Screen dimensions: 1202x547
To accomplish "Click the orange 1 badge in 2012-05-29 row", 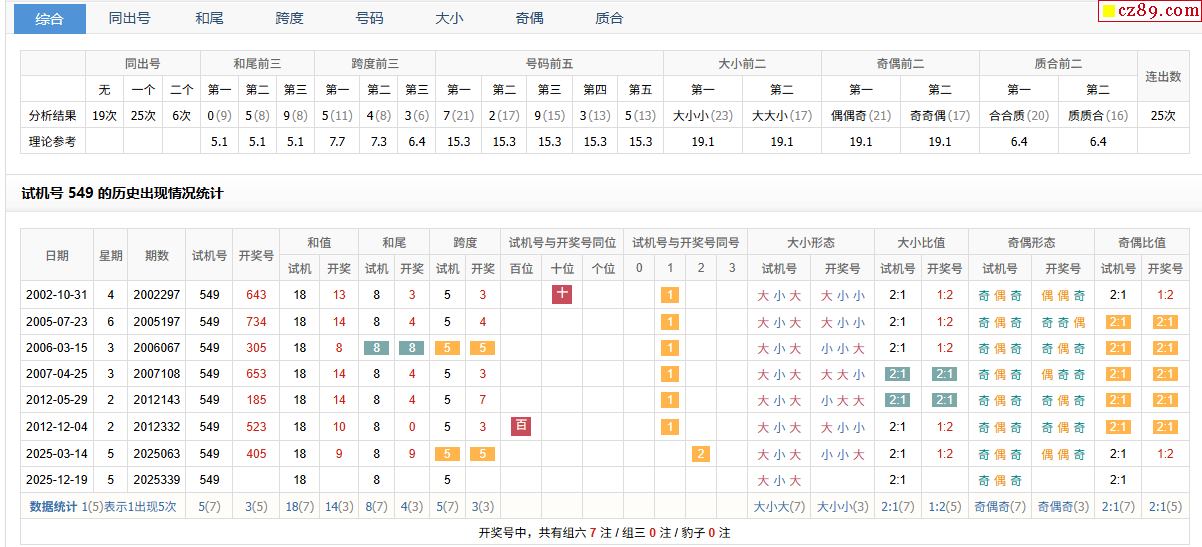I will tap(670, 400).
